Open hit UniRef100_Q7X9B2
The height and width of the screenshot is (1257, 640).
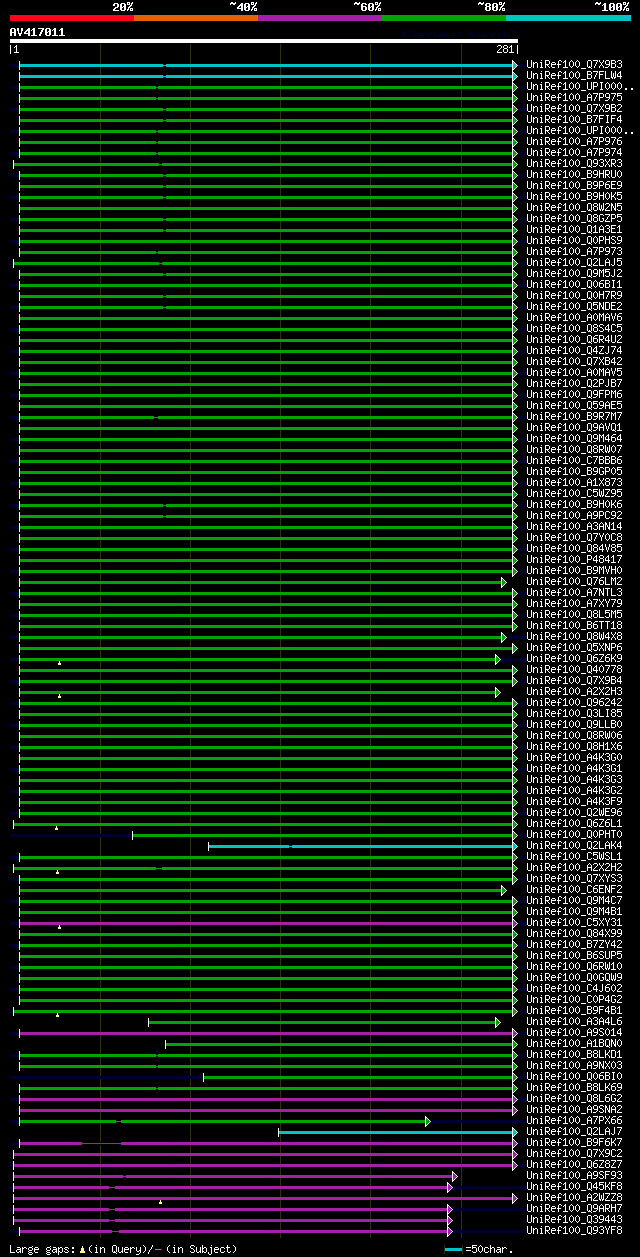pyautogui.click(x=574, y=109)
